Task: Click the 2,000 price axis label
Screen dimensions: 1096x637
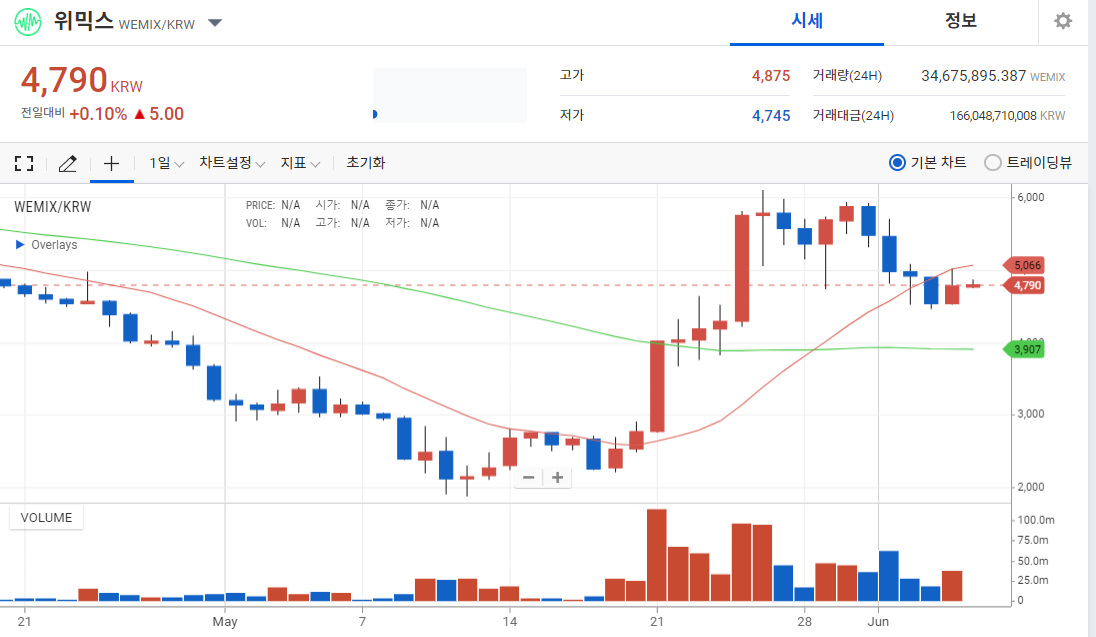Action: pos(1030,487)
